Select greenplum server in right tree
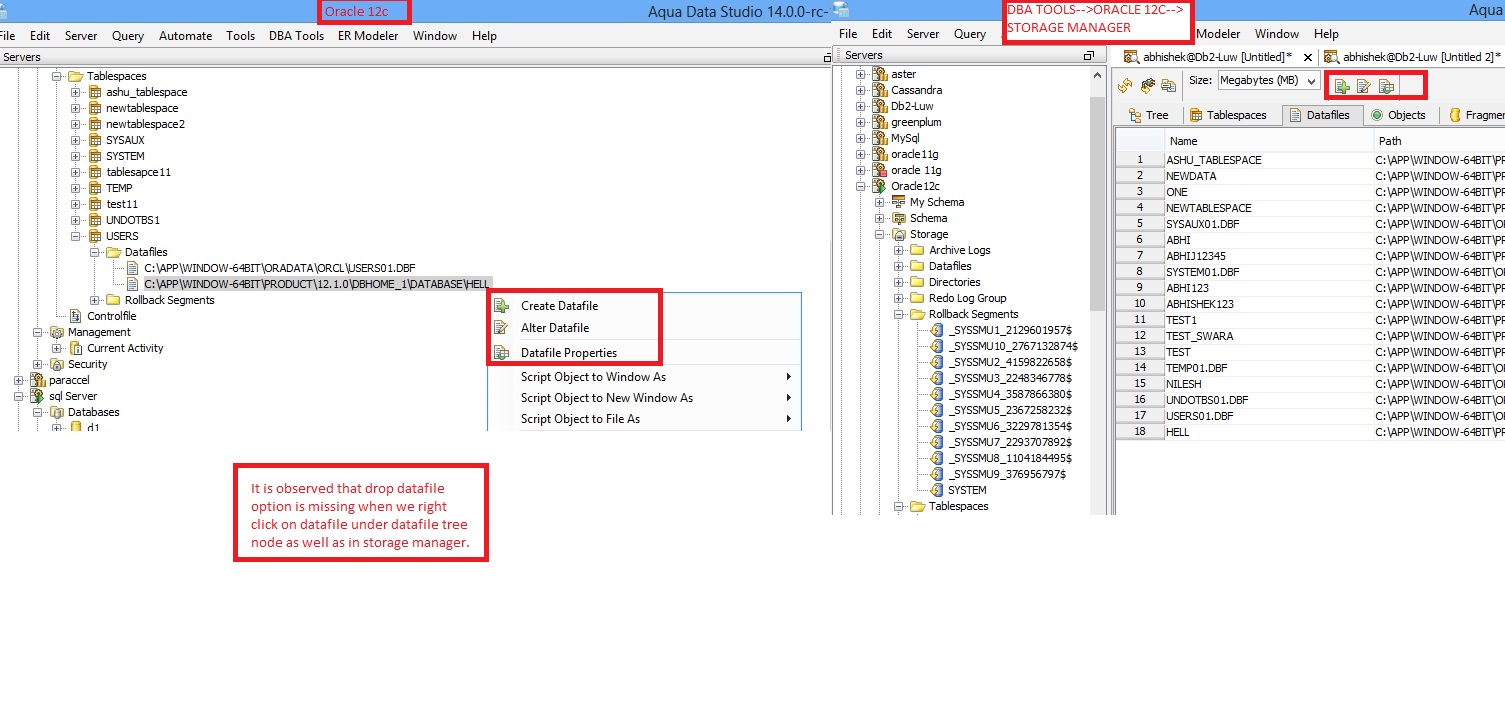 tap(916, 122)
